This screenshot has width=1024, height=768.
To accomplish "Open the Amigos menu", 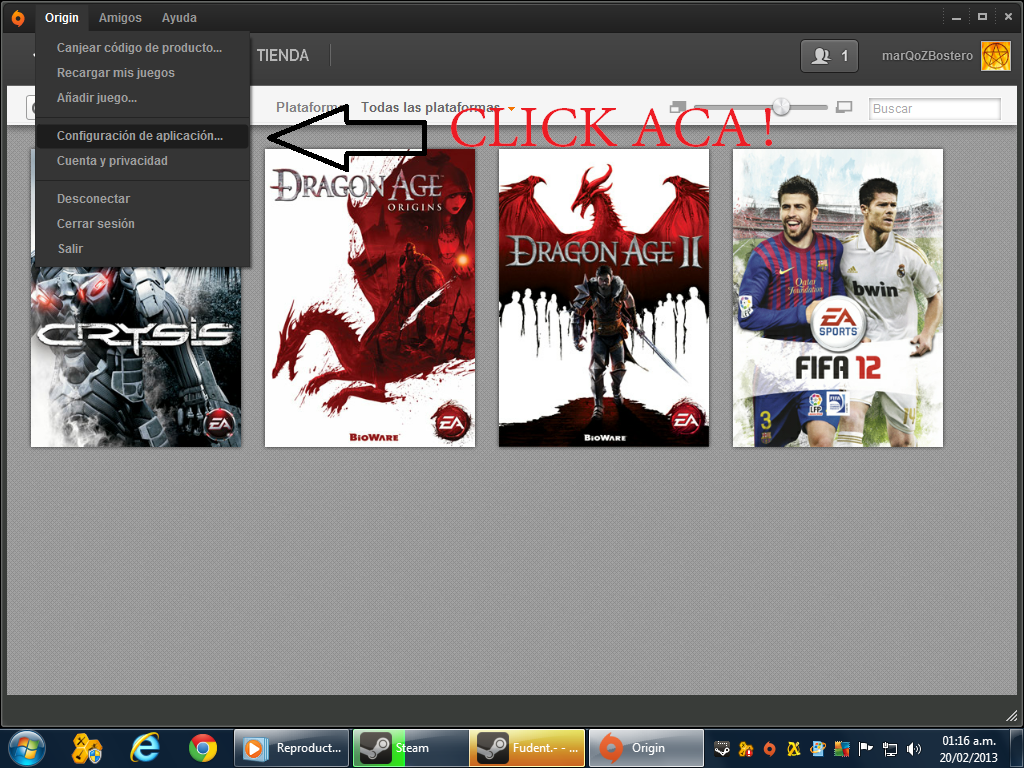I will click(120, 18).
